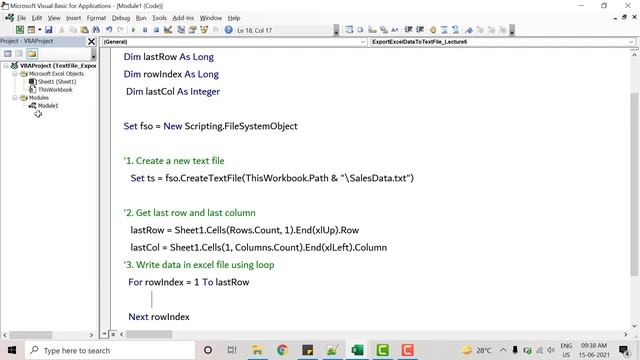Viewport: 640px width, 360px height.
Task: Click the Paste clipboard icon
Action: (84, 30)
